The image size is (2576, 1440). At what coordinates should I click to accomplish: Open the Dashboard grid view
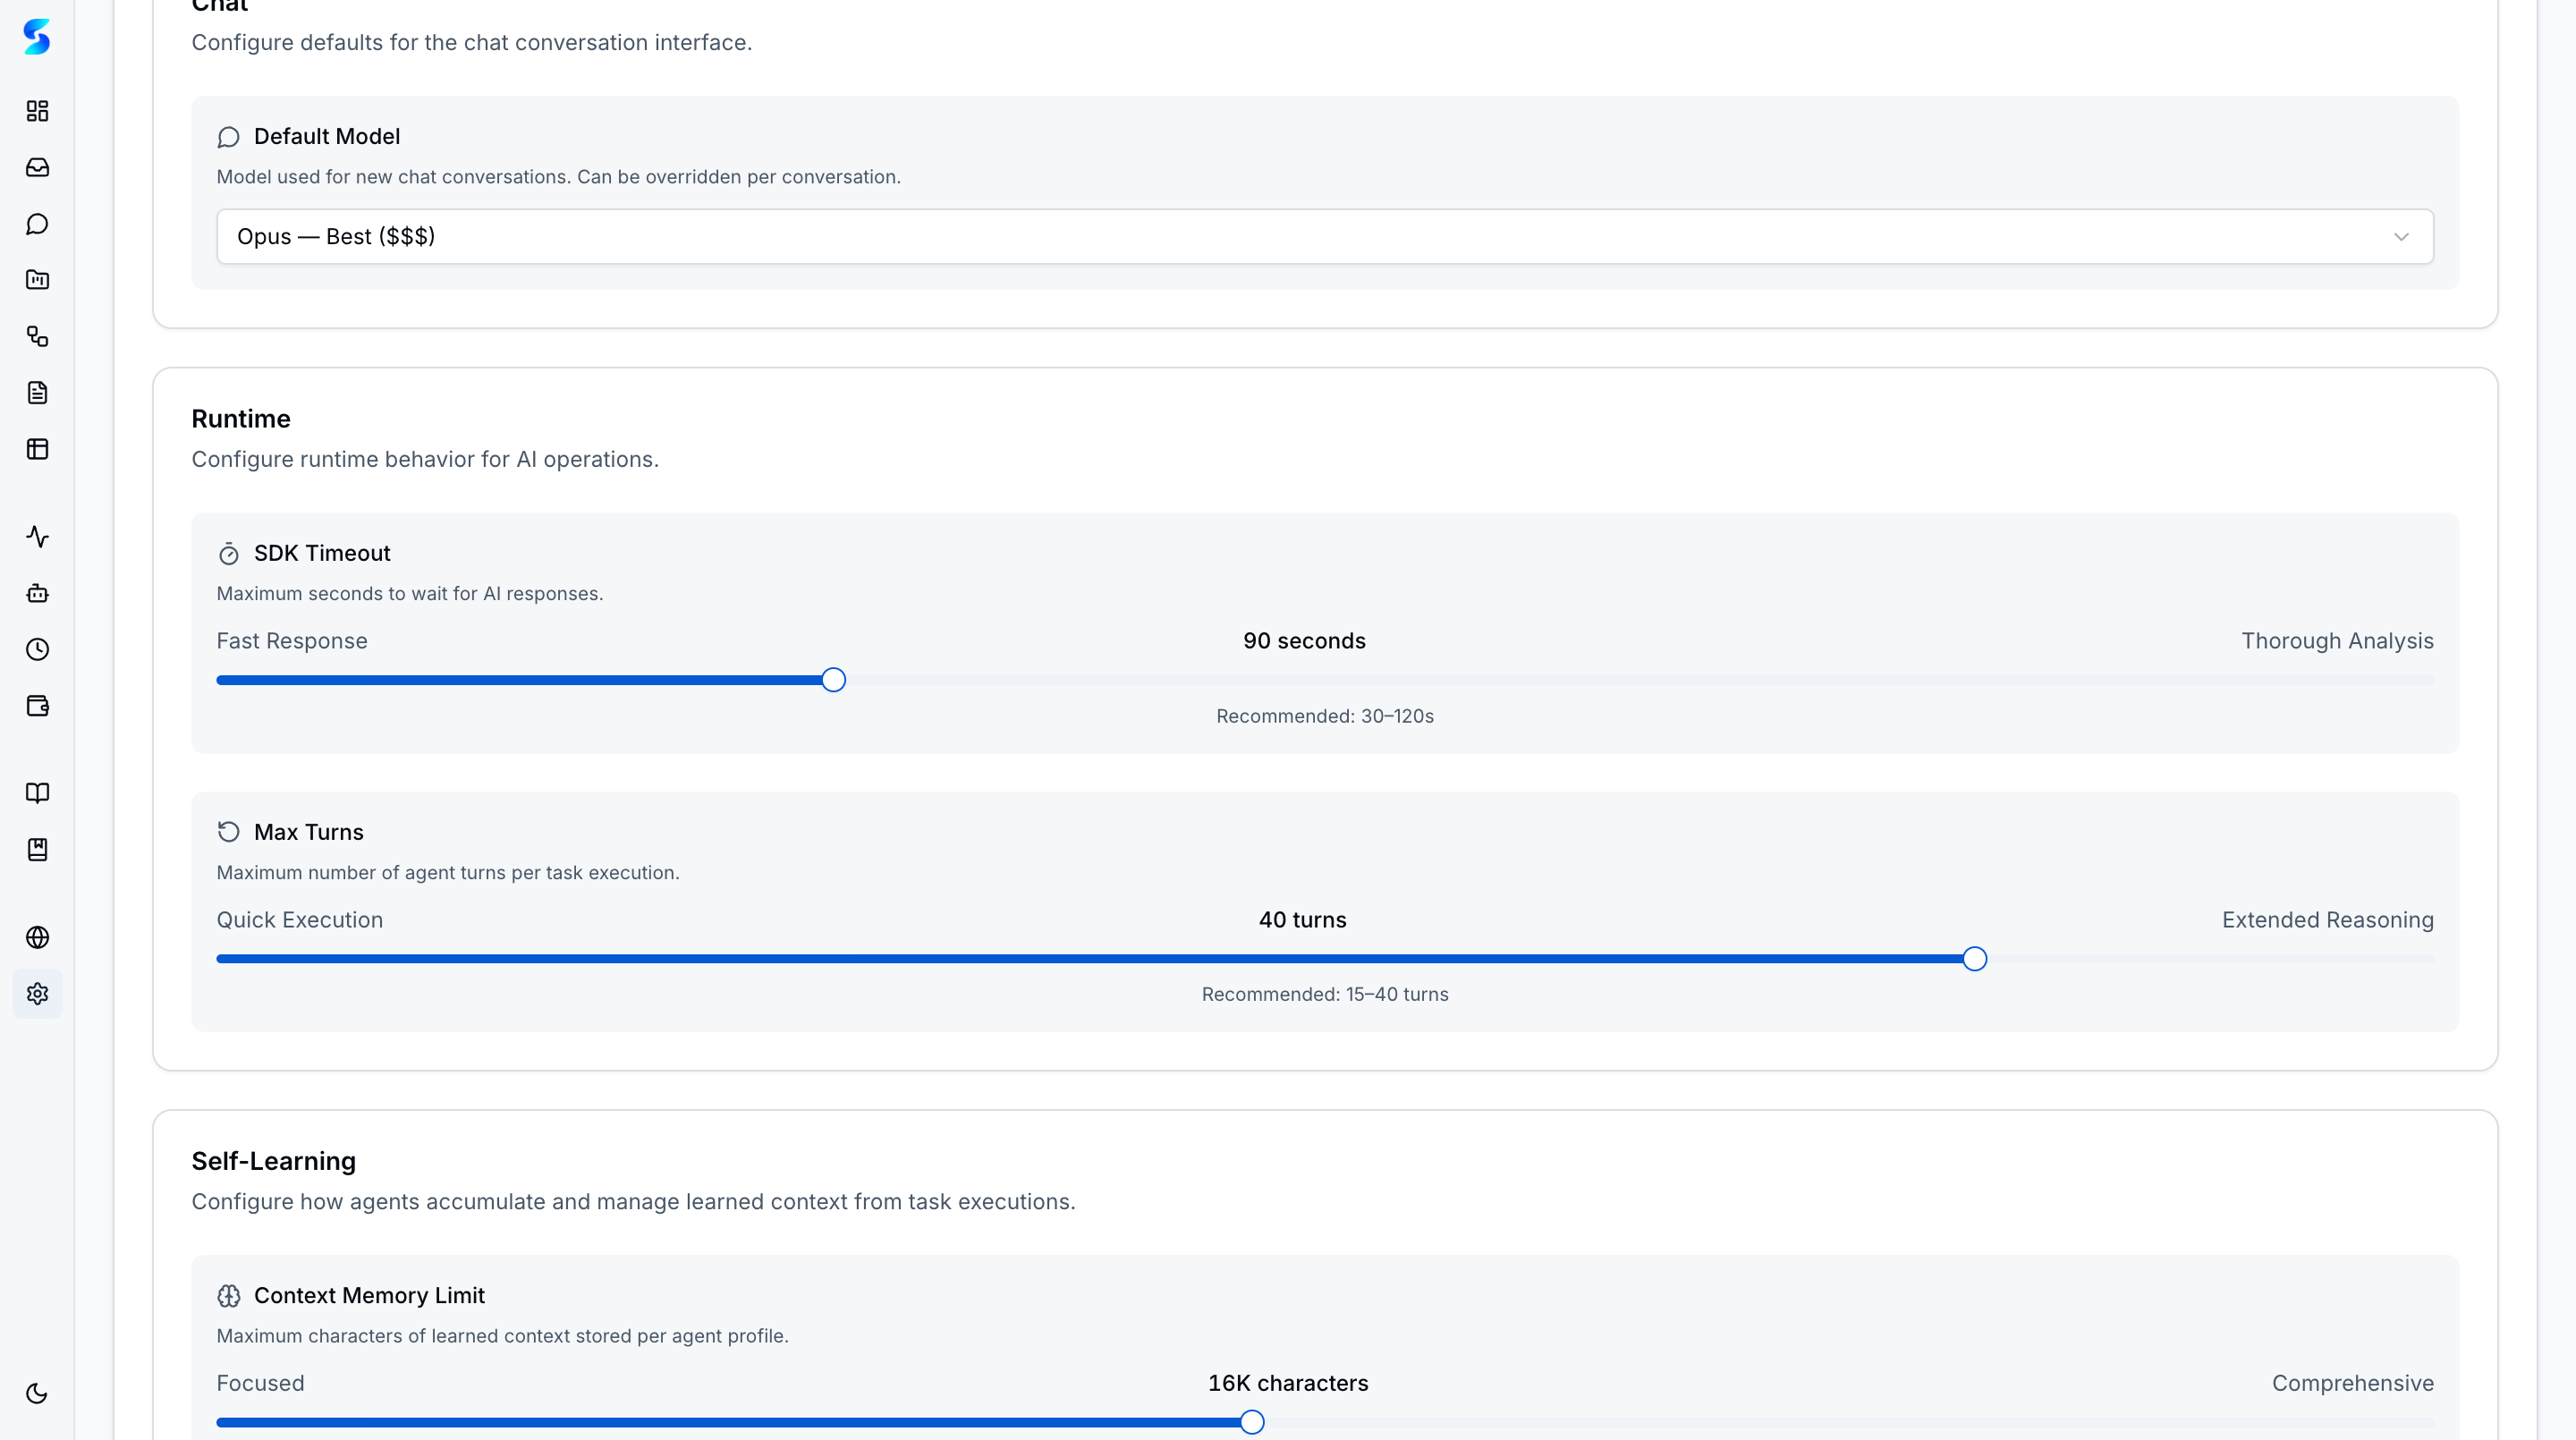tap(37, 111)
